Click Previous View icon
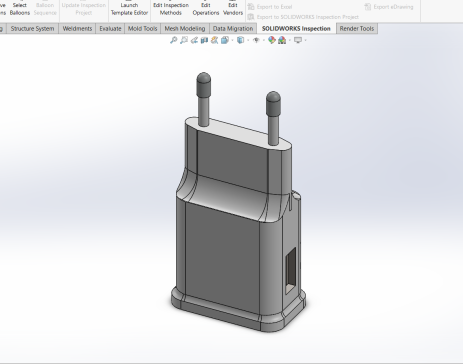 [194, 40]
